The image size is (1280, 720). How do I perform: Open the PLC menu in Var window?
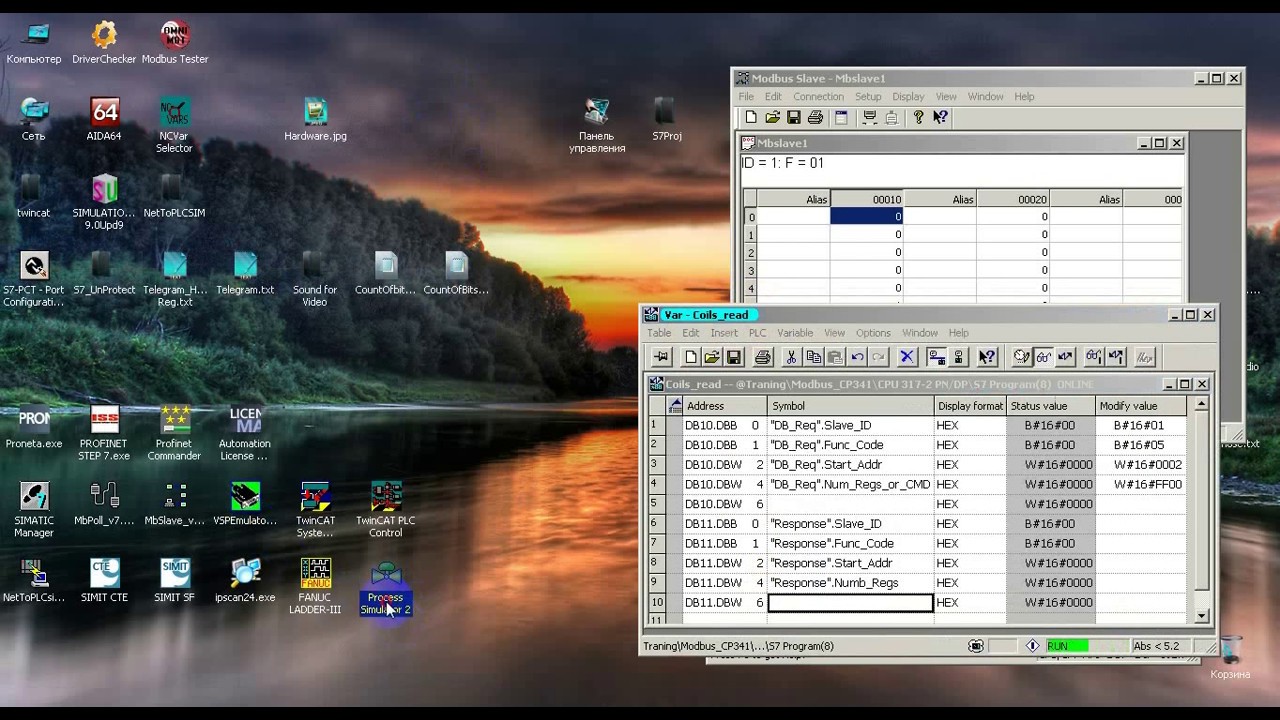757,333
